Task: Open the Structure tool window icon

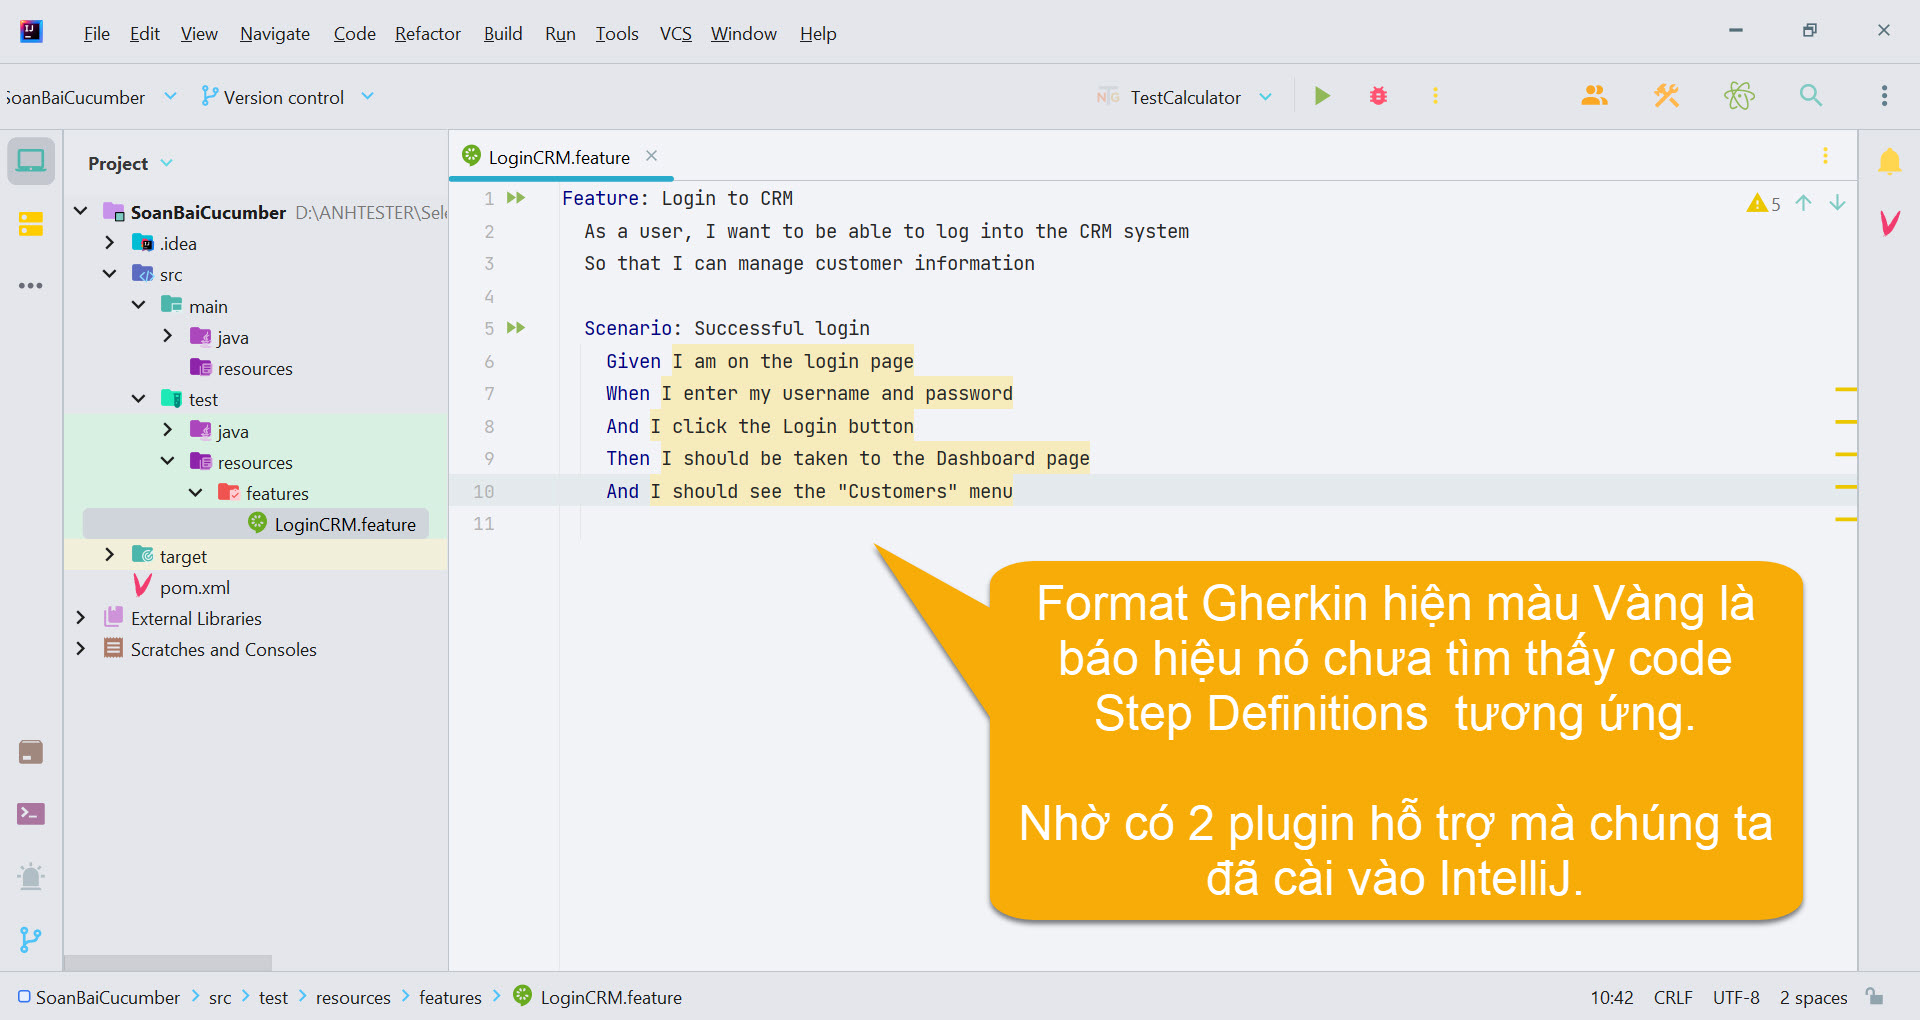Action: (x=31, y=224)
